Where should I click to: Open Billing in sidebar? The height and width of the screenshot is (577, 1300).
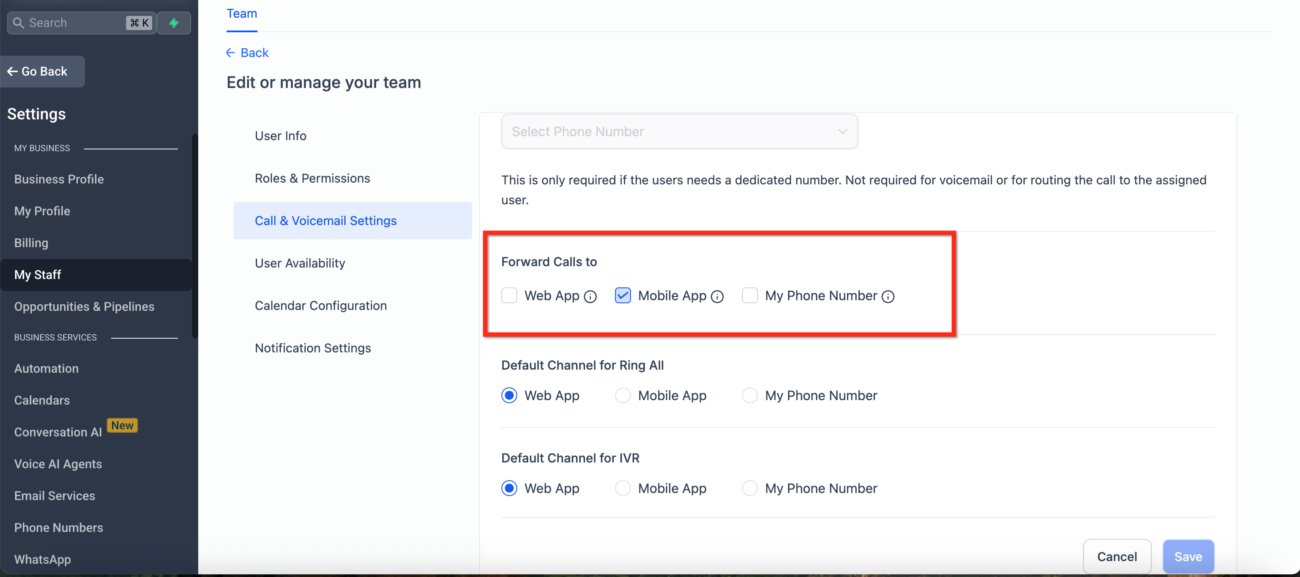point(31,243)
